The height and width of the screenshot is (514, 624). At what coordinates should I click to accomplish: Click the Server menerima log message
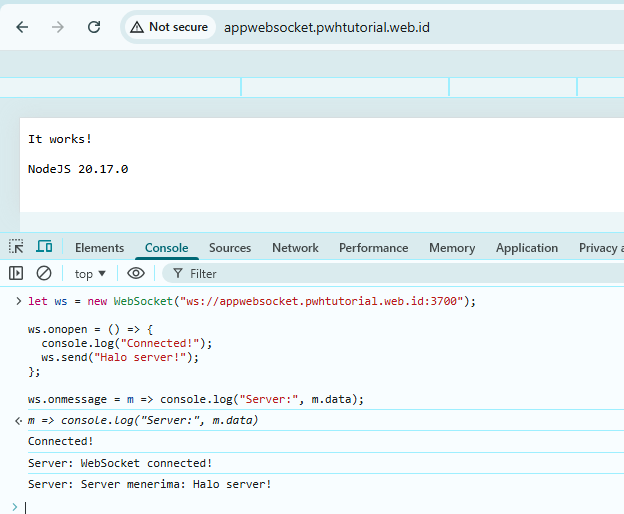[x=149, y=484]
